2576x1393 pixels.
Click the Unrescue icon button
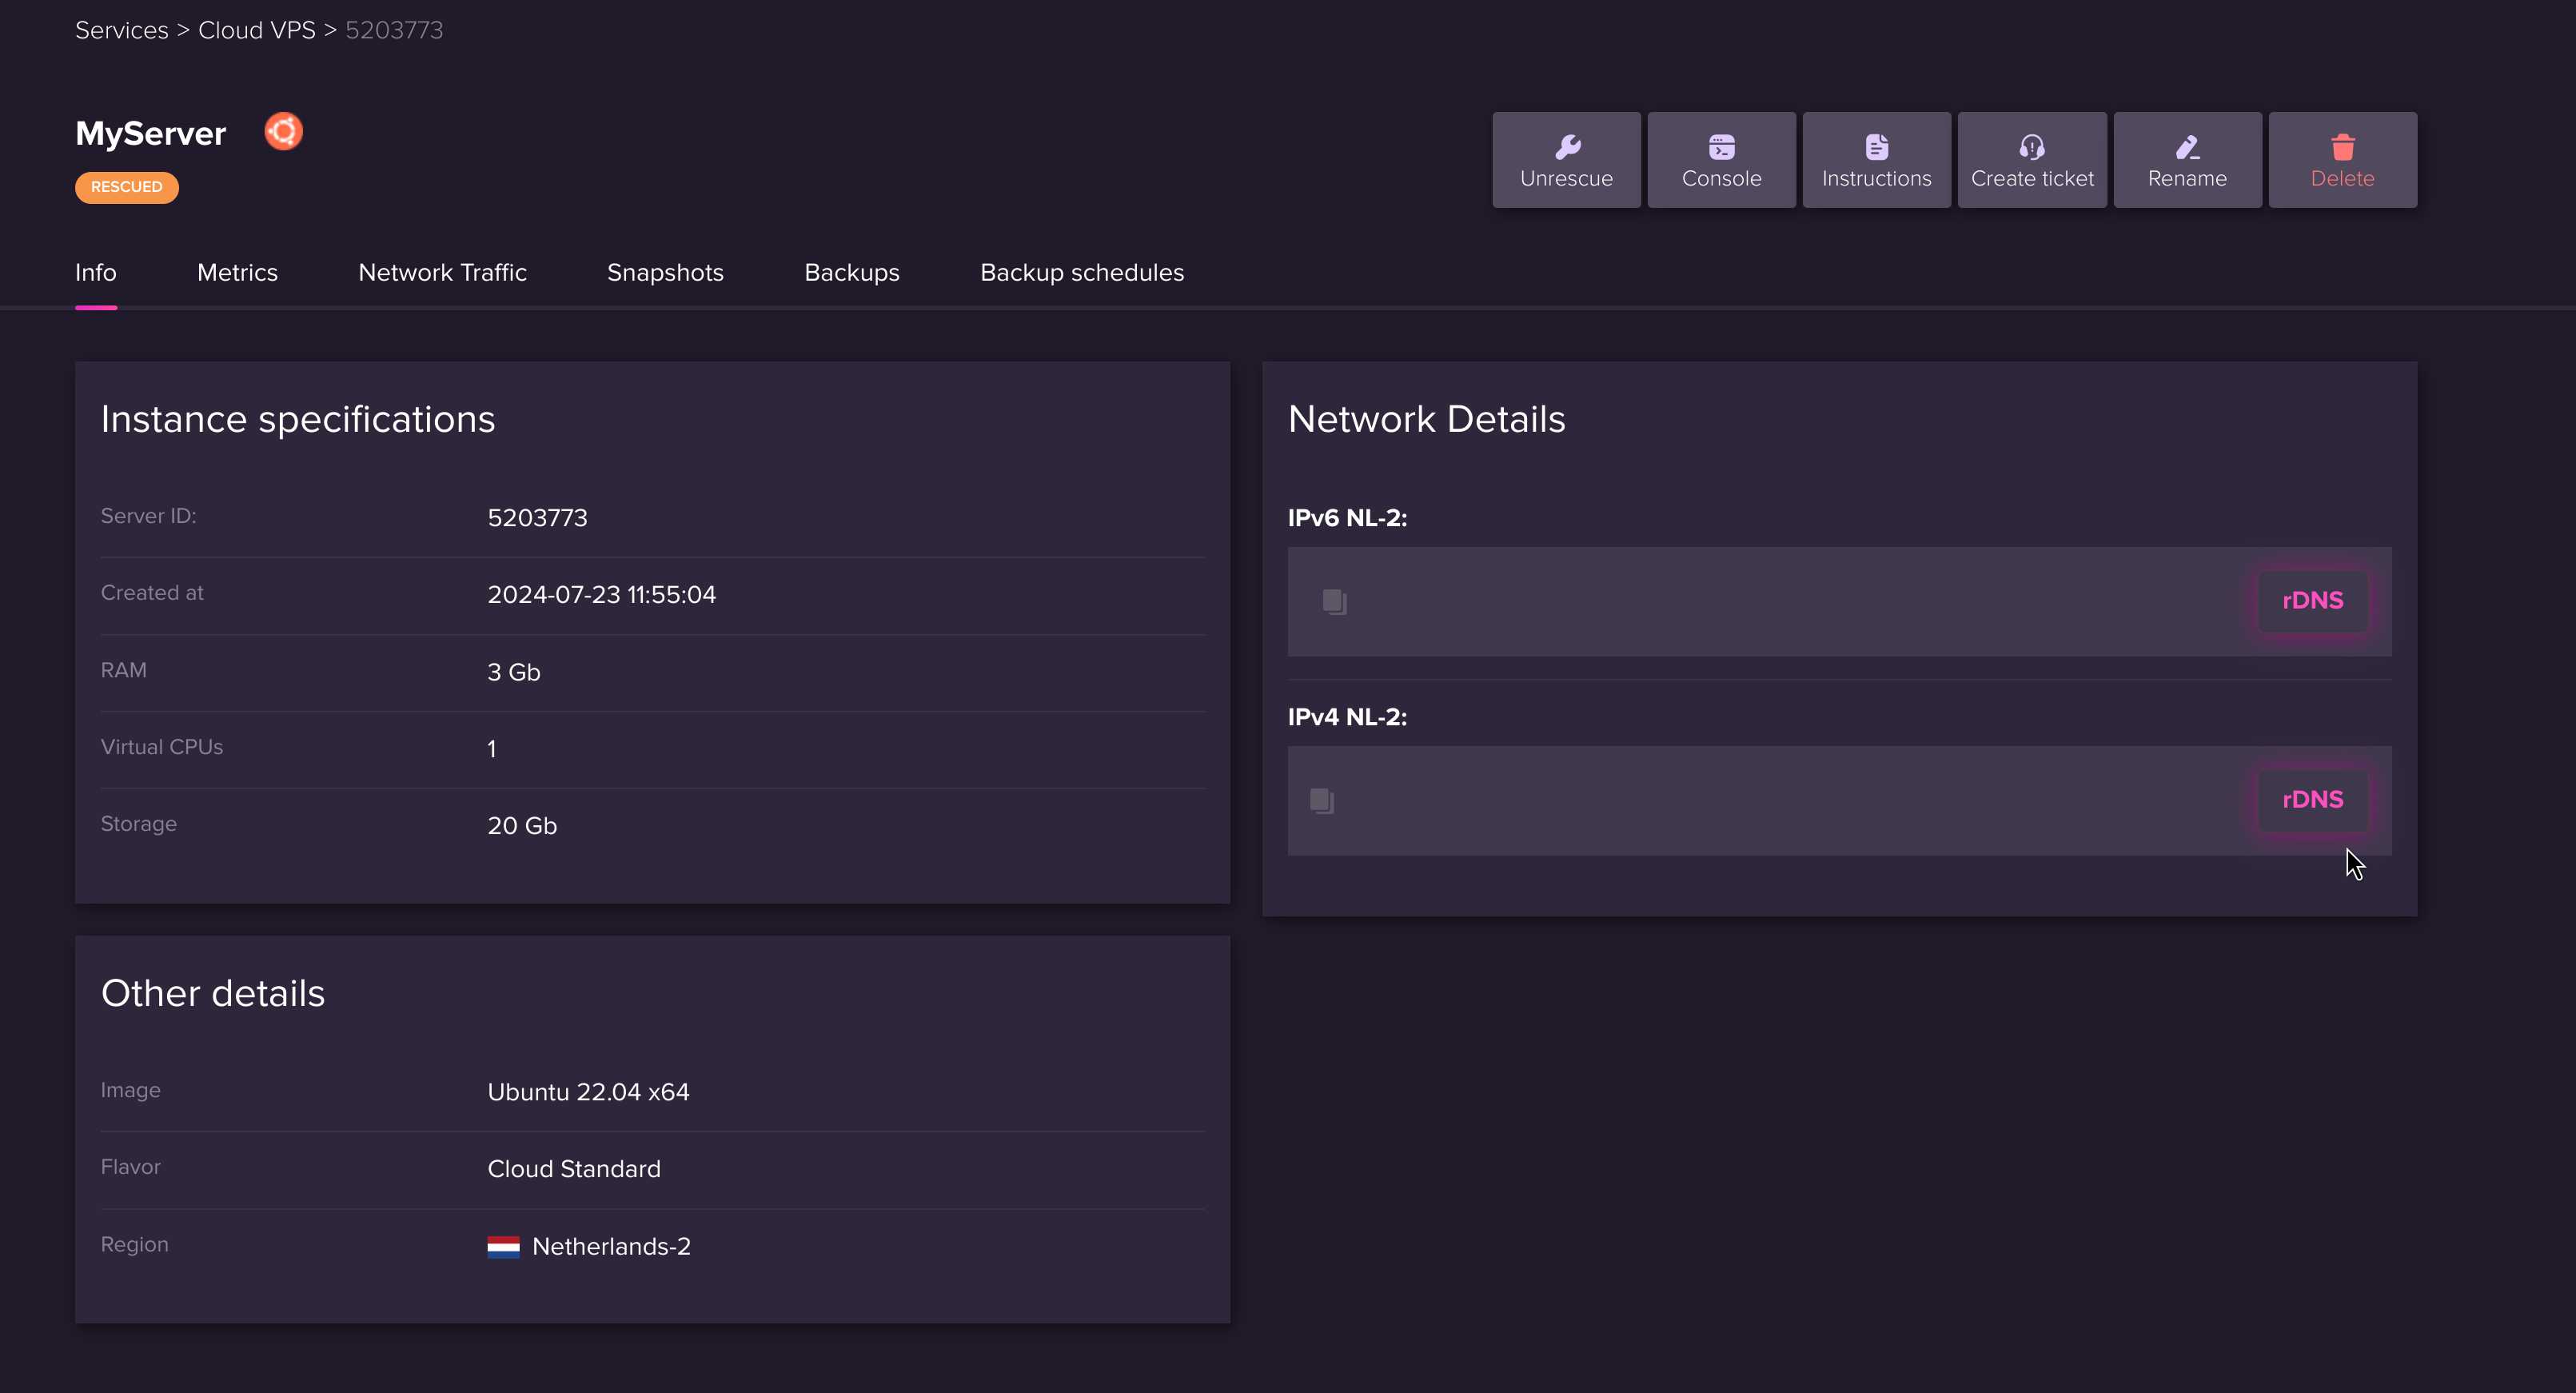pyautogui.click(x=1566, y=158)
